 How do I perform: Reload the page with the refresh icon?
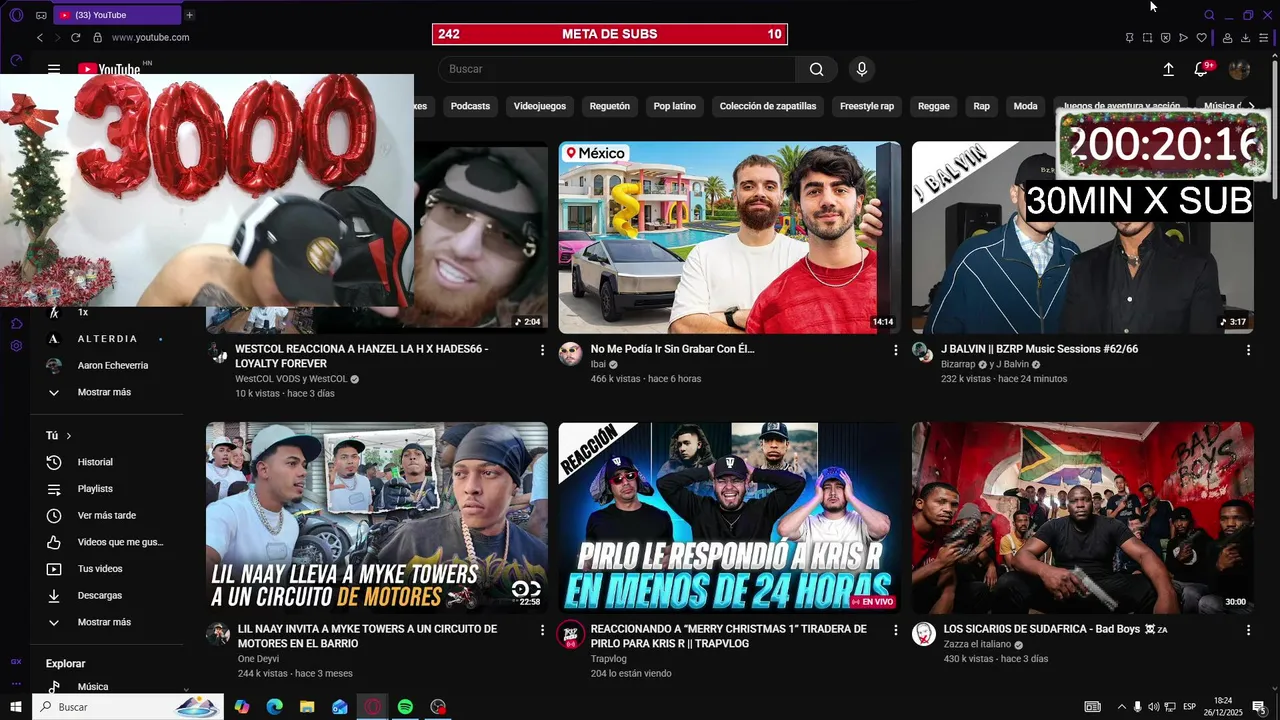tap(75, 37)
